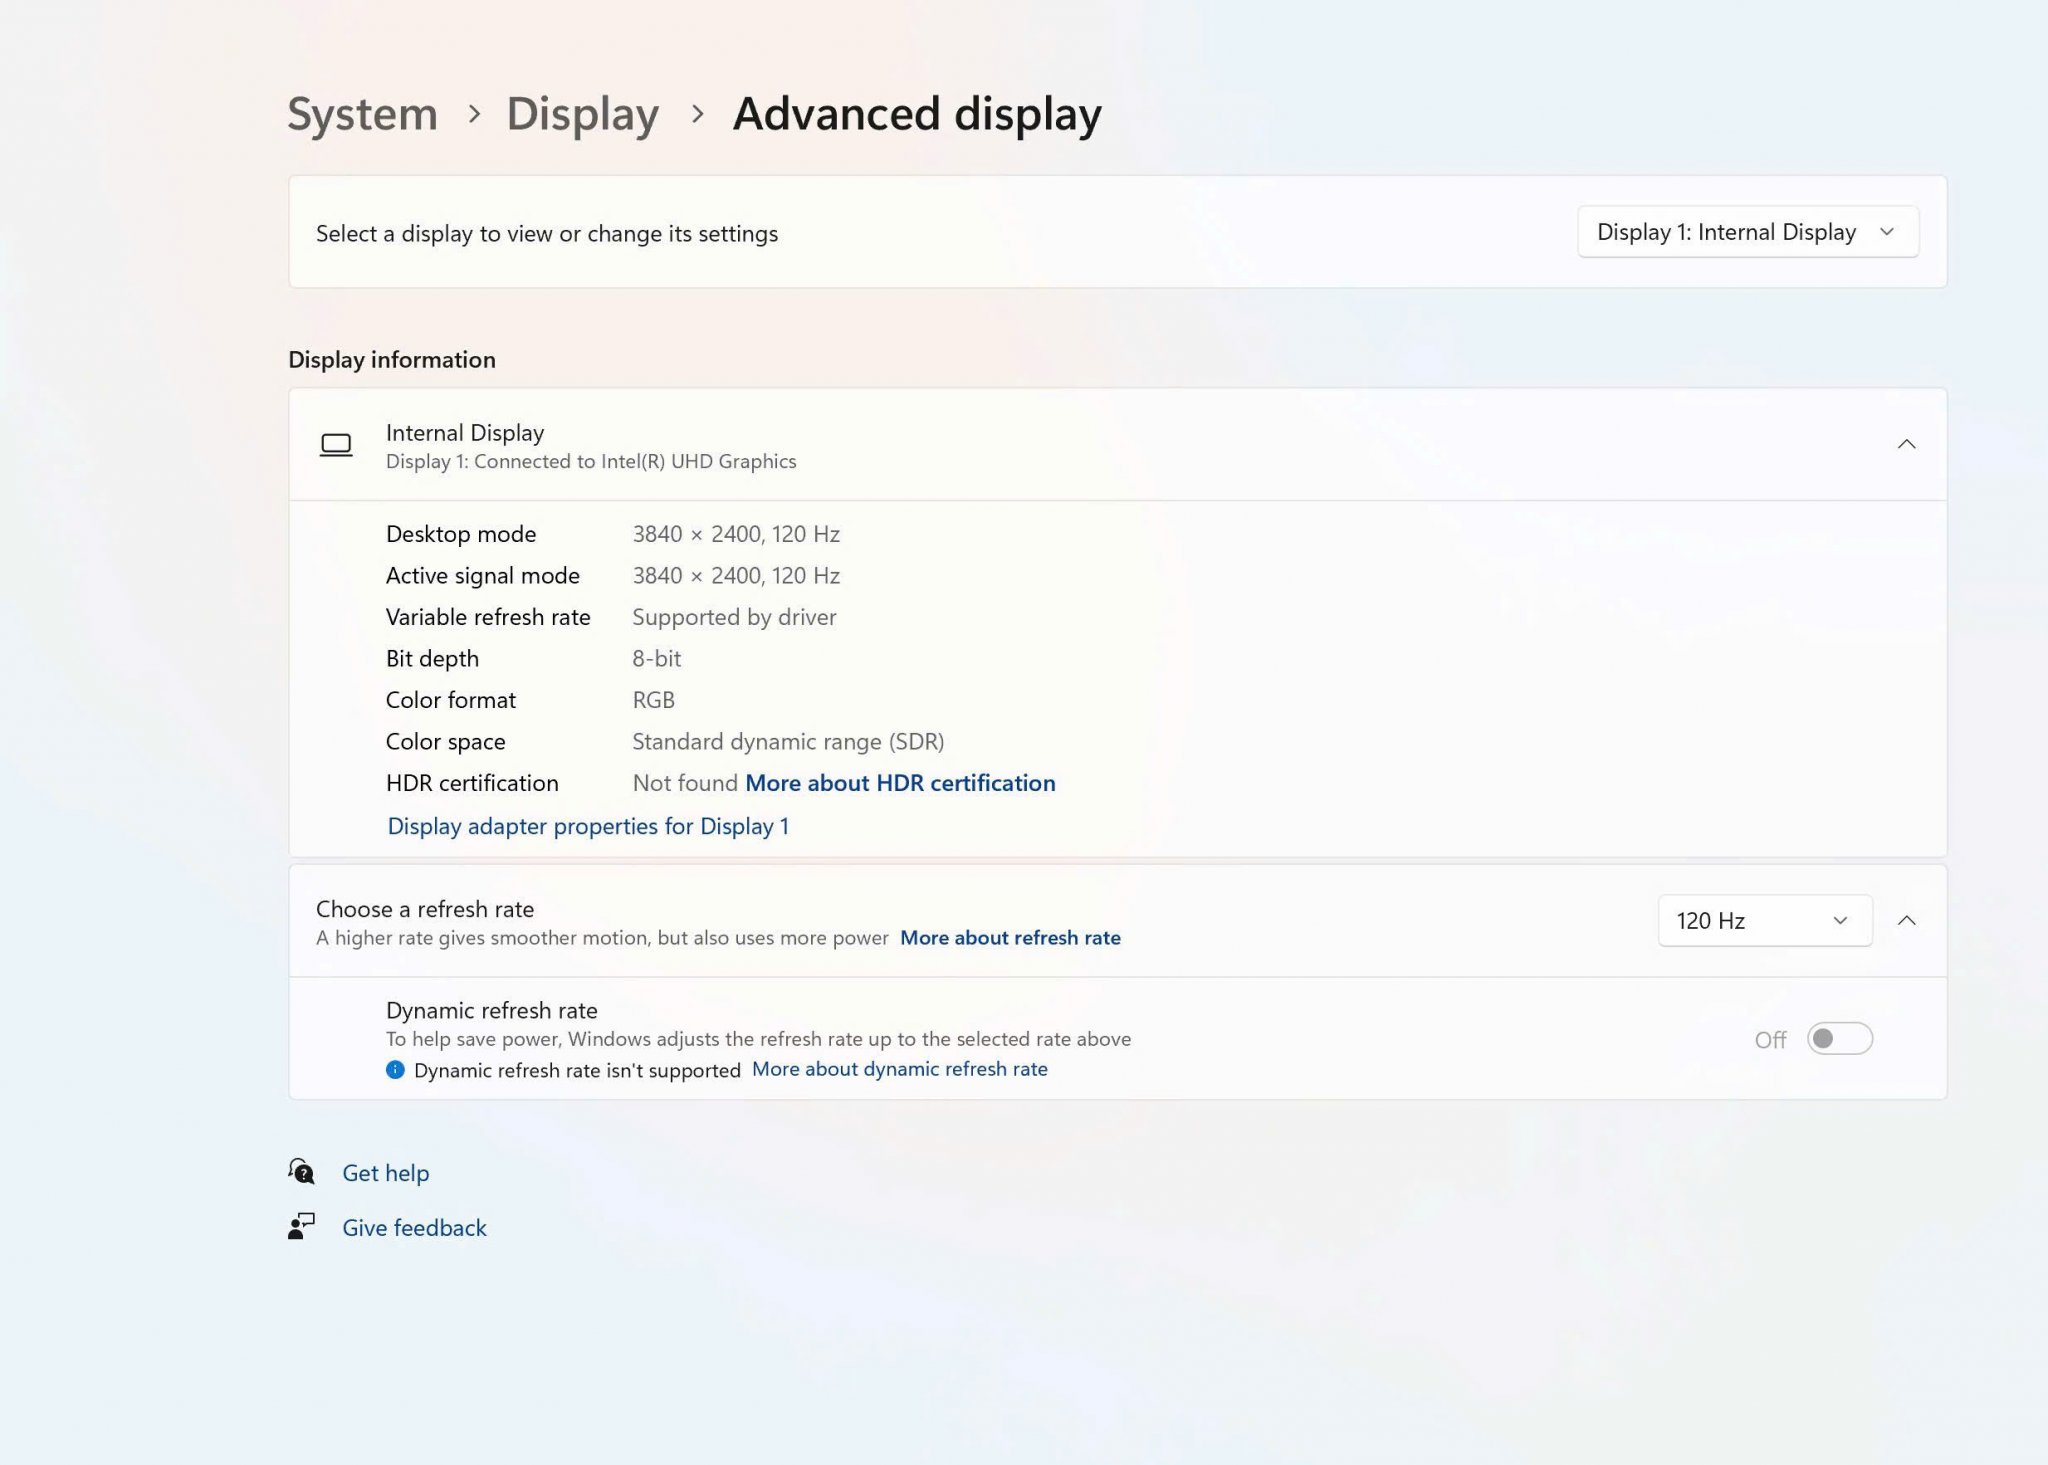The width and height of the screenshot is (2048, 1465).
Task: Click the Color space label
Action: click(445, 742)
